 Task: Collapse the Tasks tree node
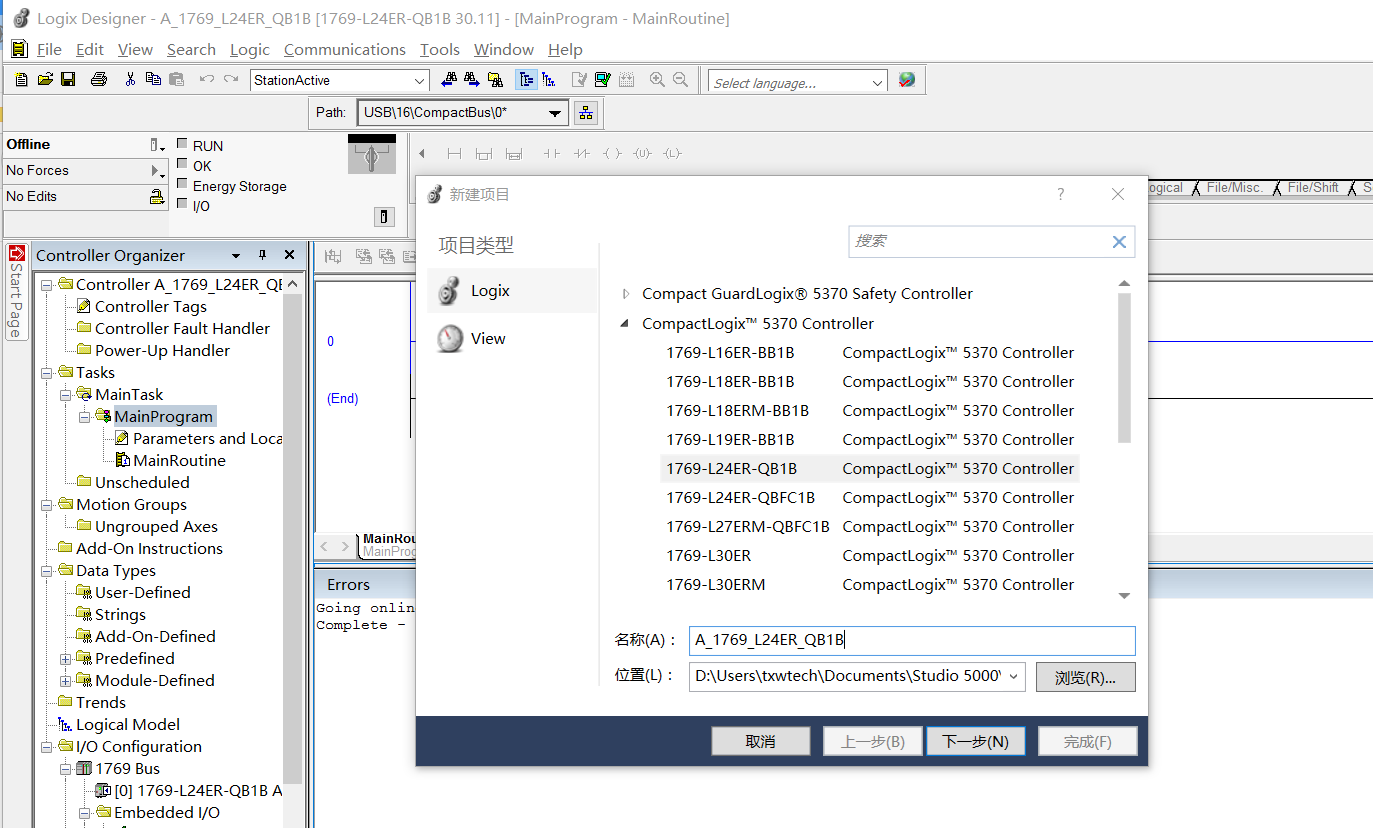pos(47,373)
